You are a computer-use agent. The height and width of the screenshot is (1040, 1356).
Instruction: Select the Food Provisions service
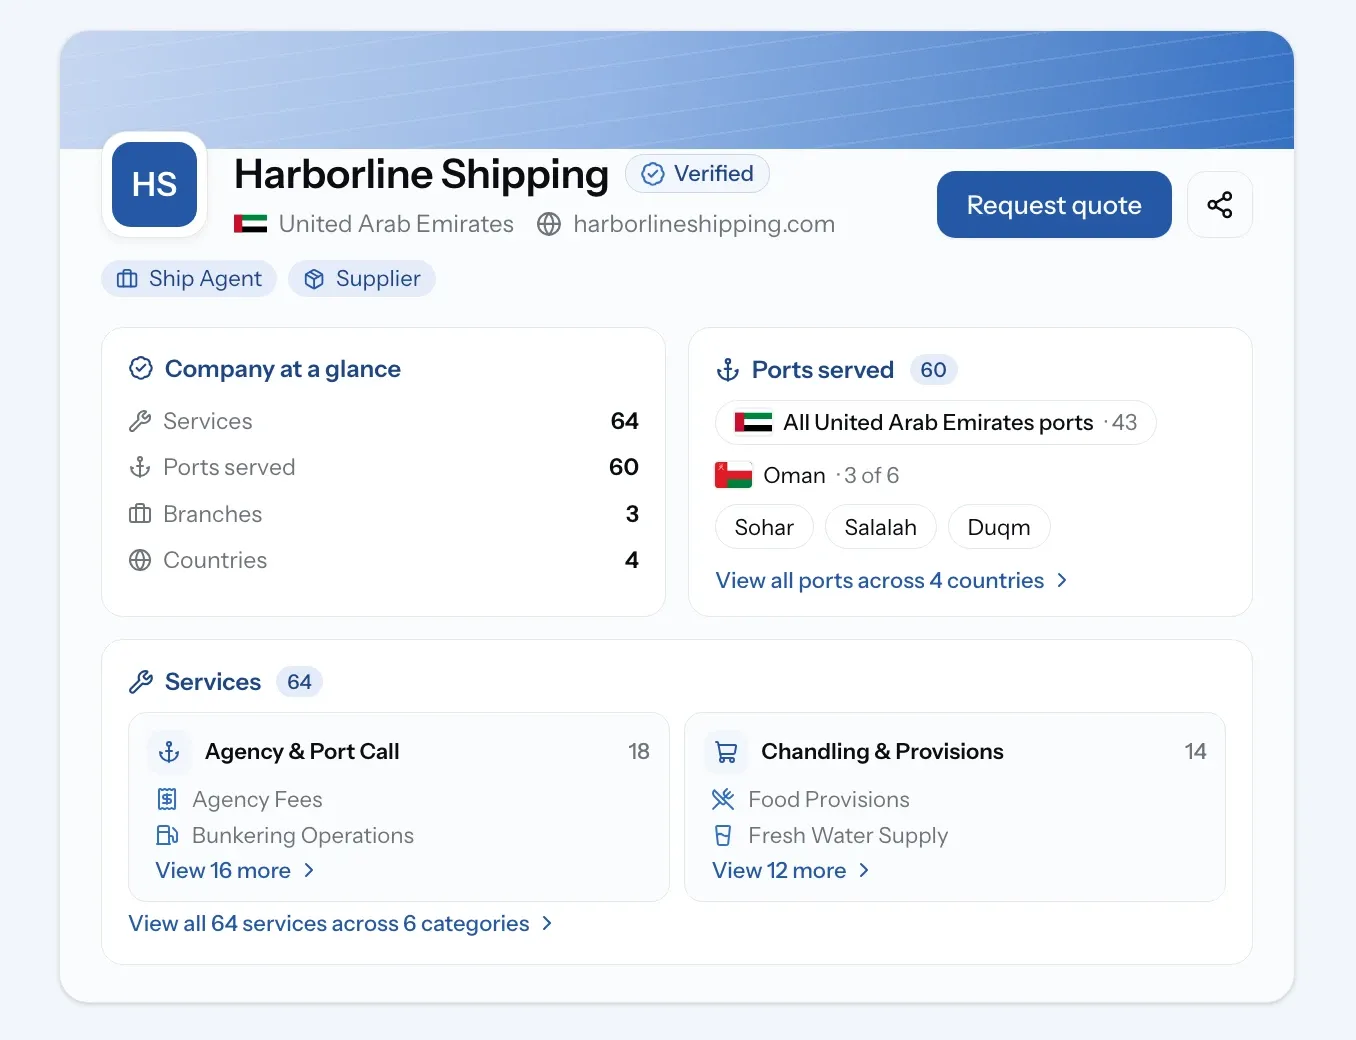tap(829, 799)
